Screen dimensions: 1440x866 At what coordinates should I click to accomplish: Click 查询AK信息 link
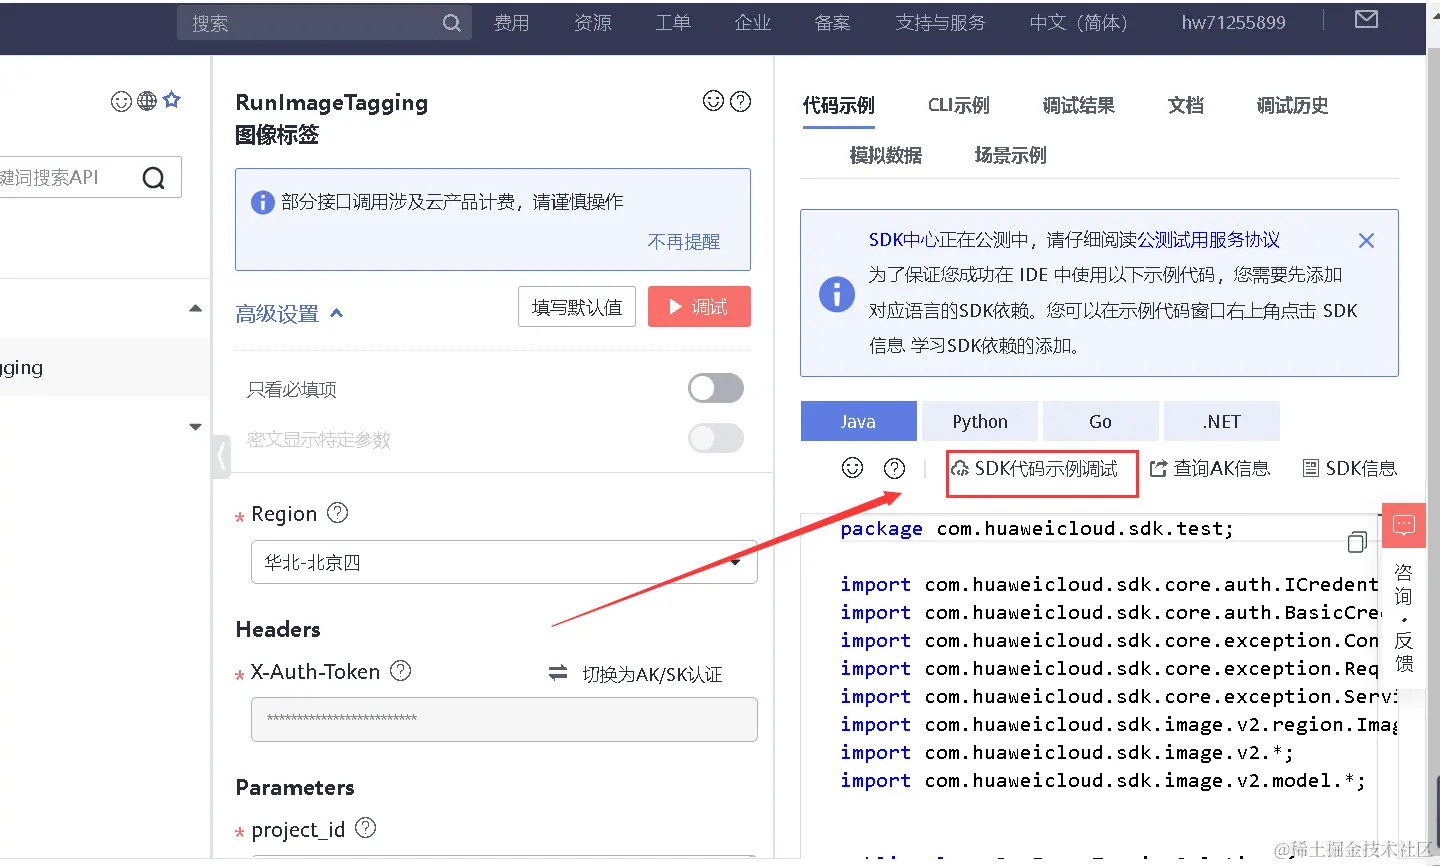coord(1210,468)
